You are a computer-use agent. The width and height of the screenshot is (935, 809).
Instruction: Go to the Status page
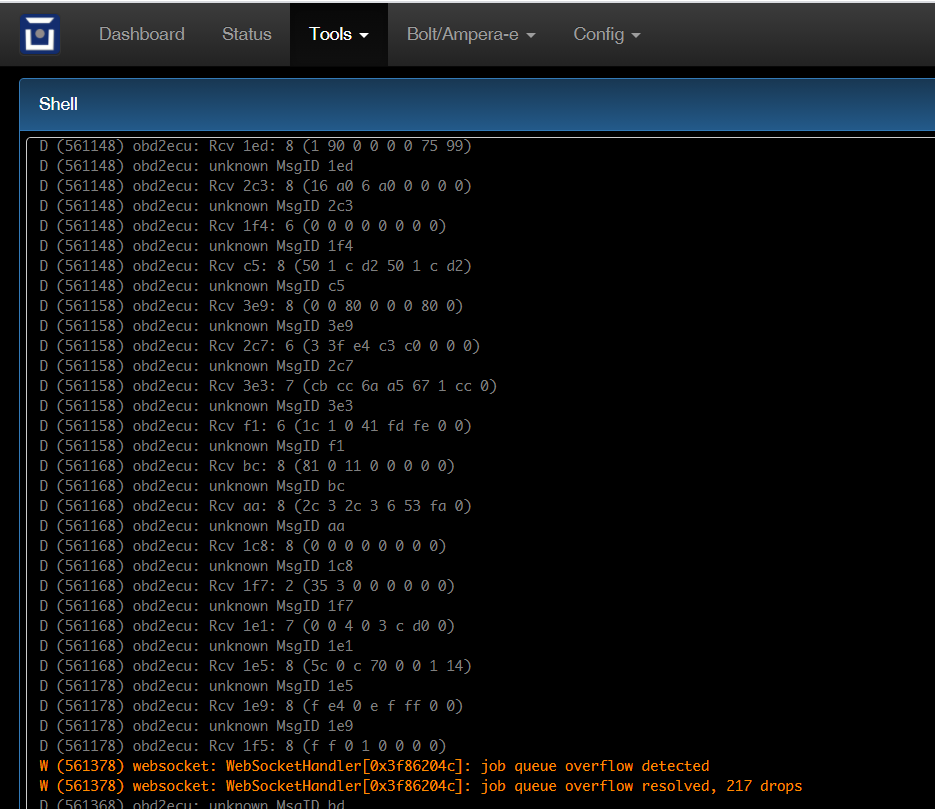(x=247, y=34)
